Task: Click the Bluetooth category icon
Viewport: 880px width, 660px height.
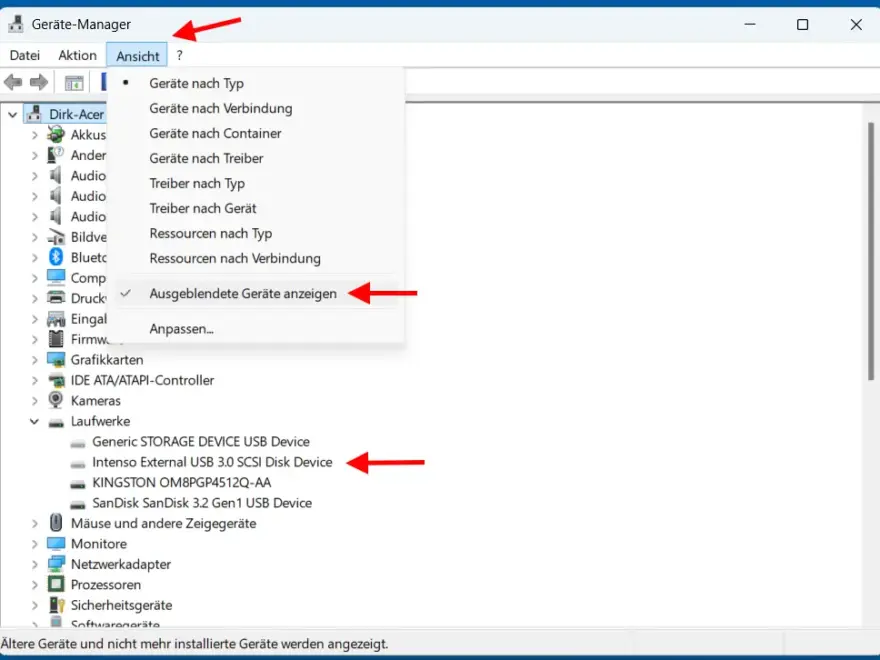Action: [x=54, y=257]
